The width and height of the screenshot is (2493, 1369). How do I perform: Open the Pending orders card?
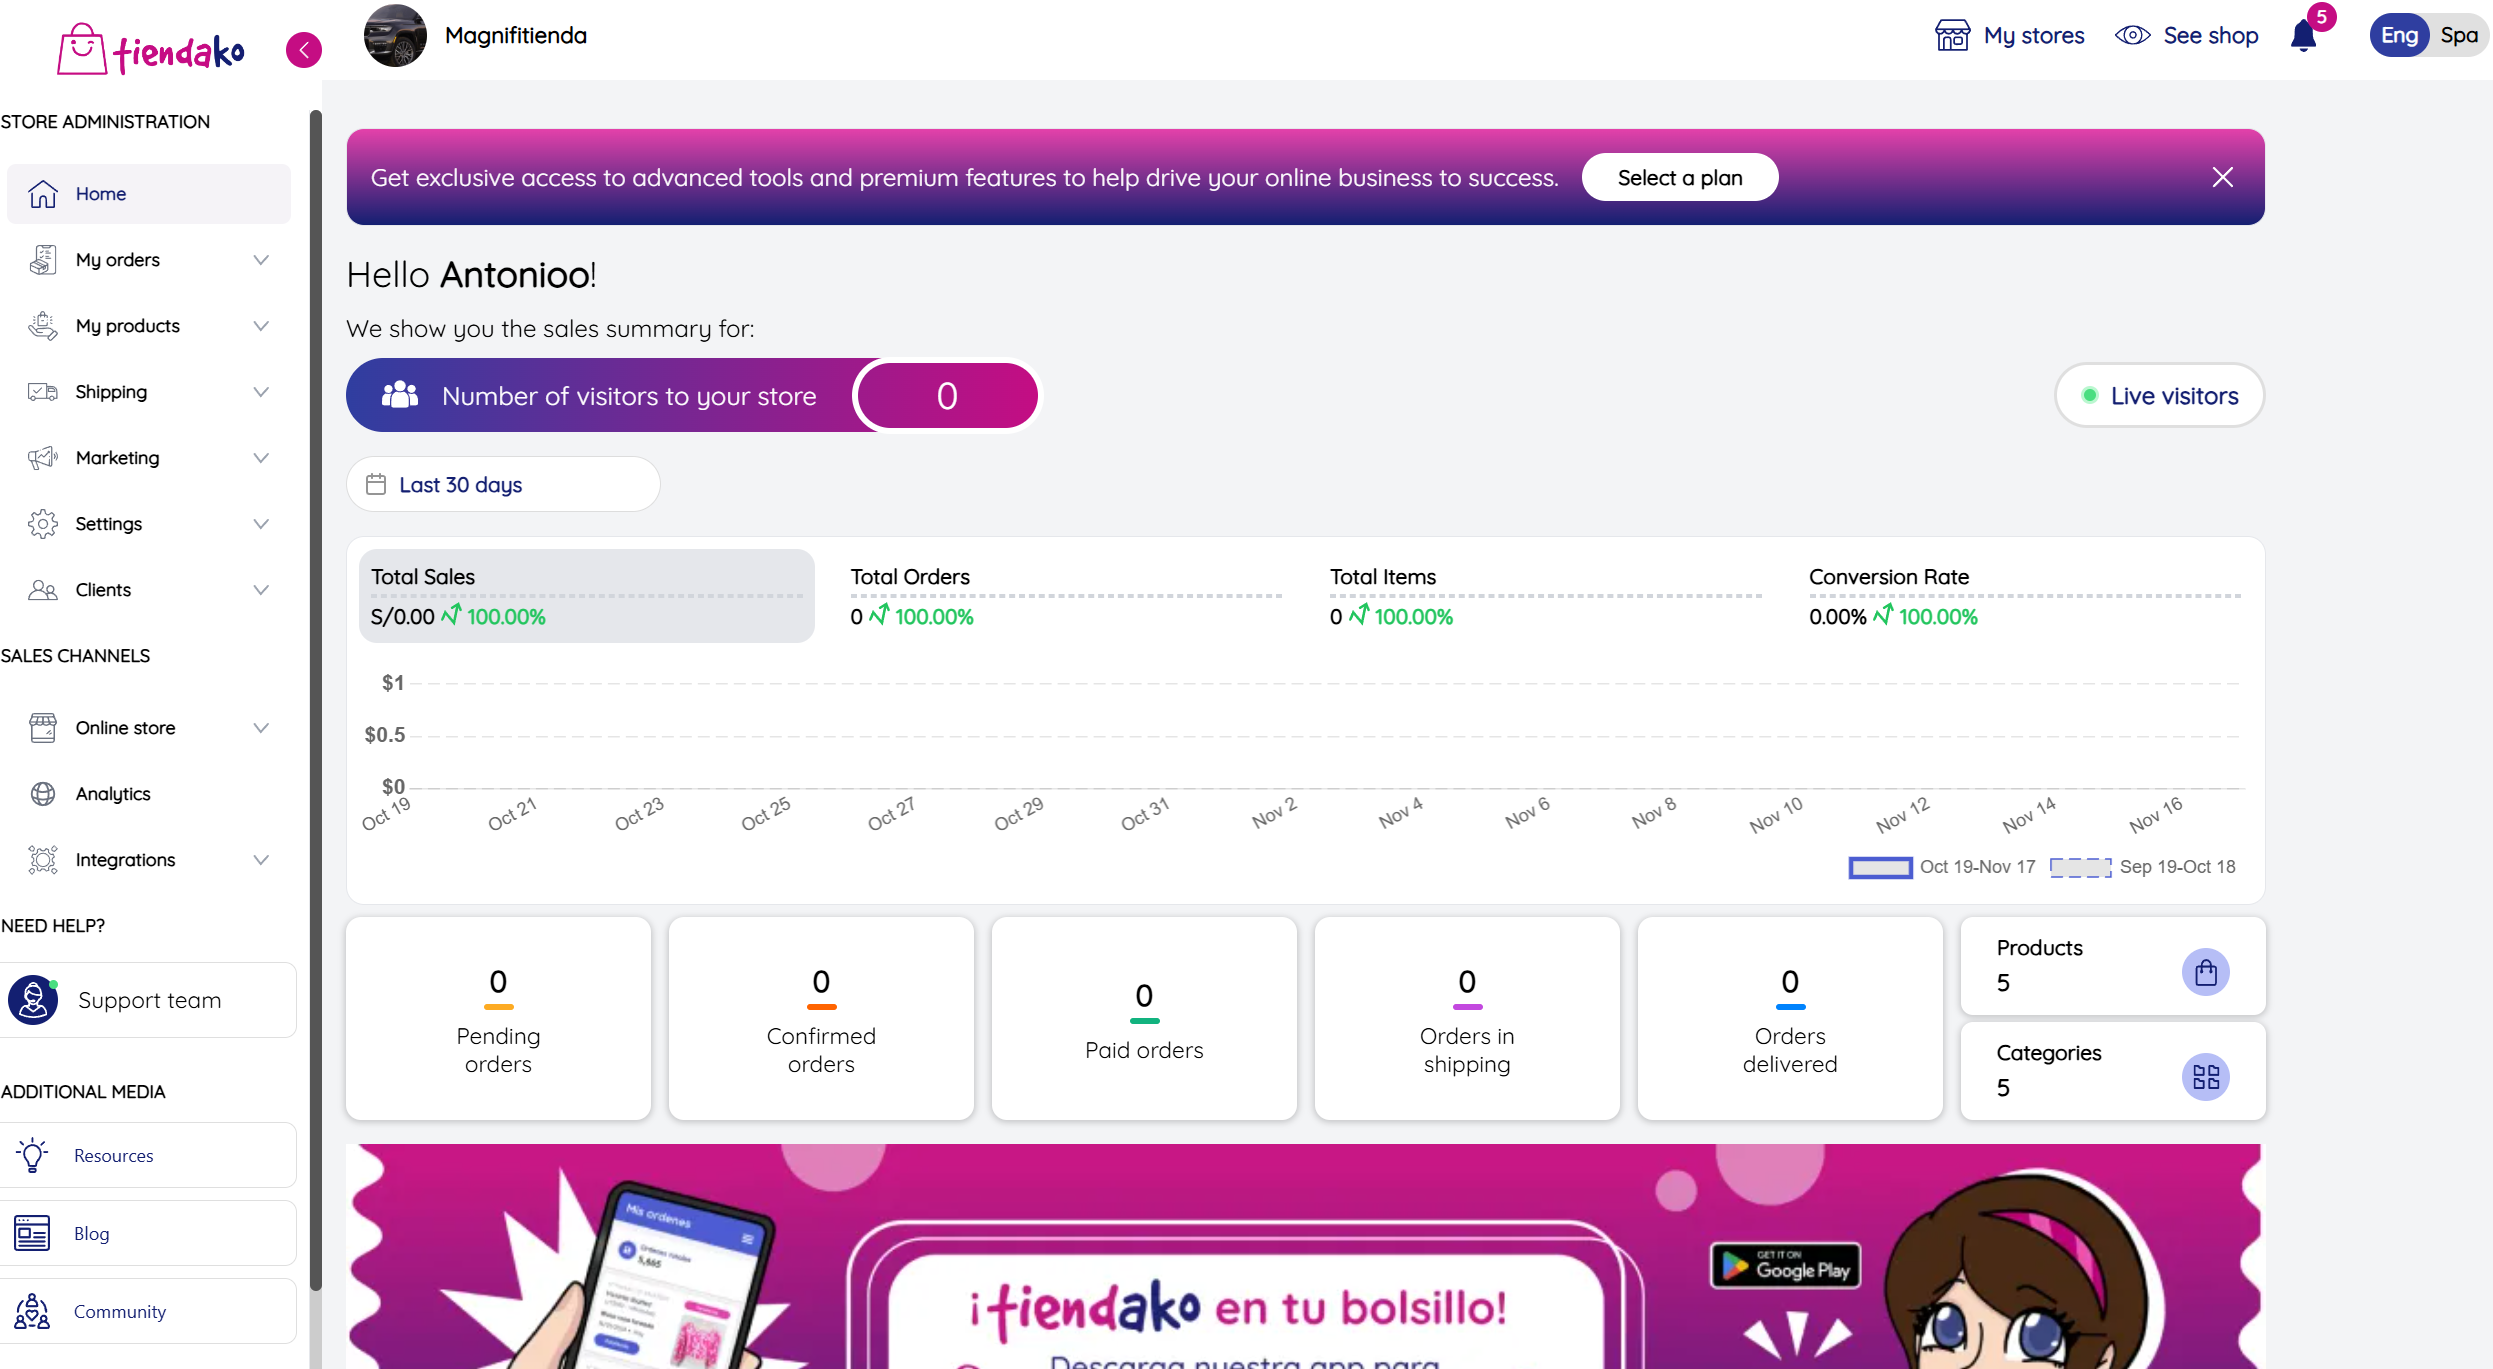(498, 1018)
